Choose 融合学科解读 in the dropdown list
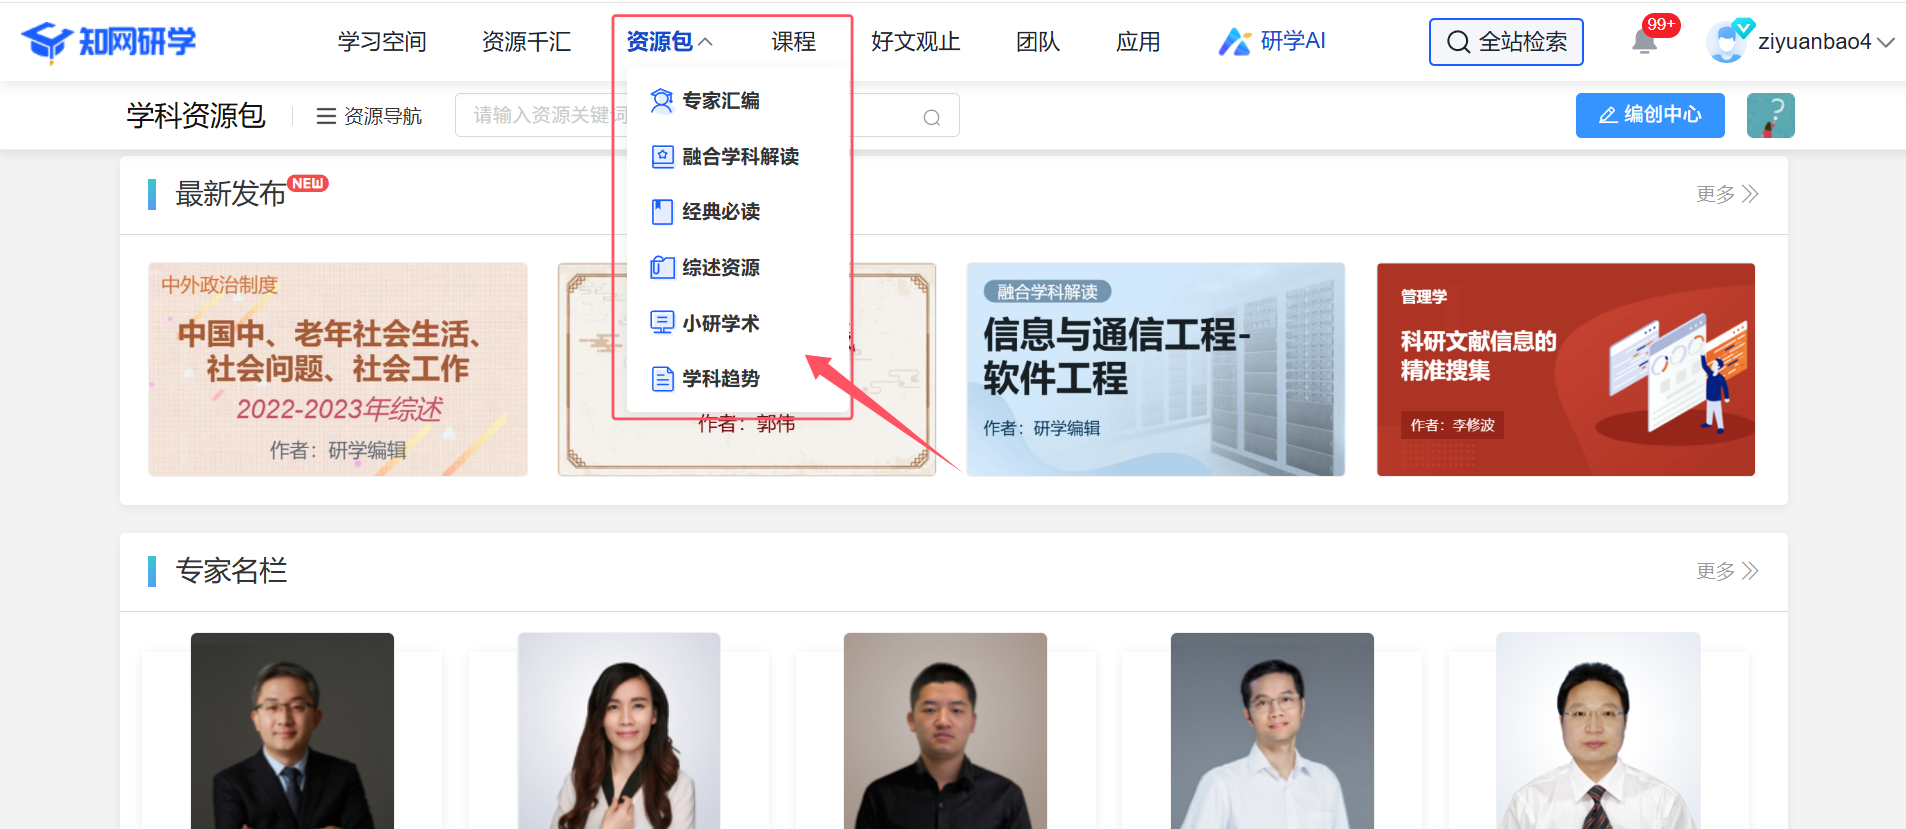This screenshot has width=1906, height=829. coord(739,157)
